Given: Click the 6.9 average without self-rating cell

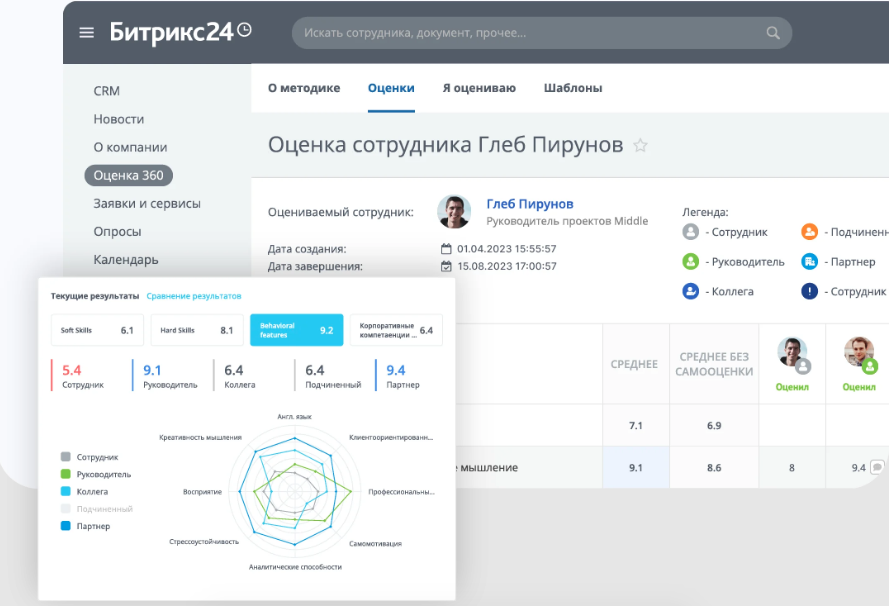Looking at the screenshot, I should point(714,425).
